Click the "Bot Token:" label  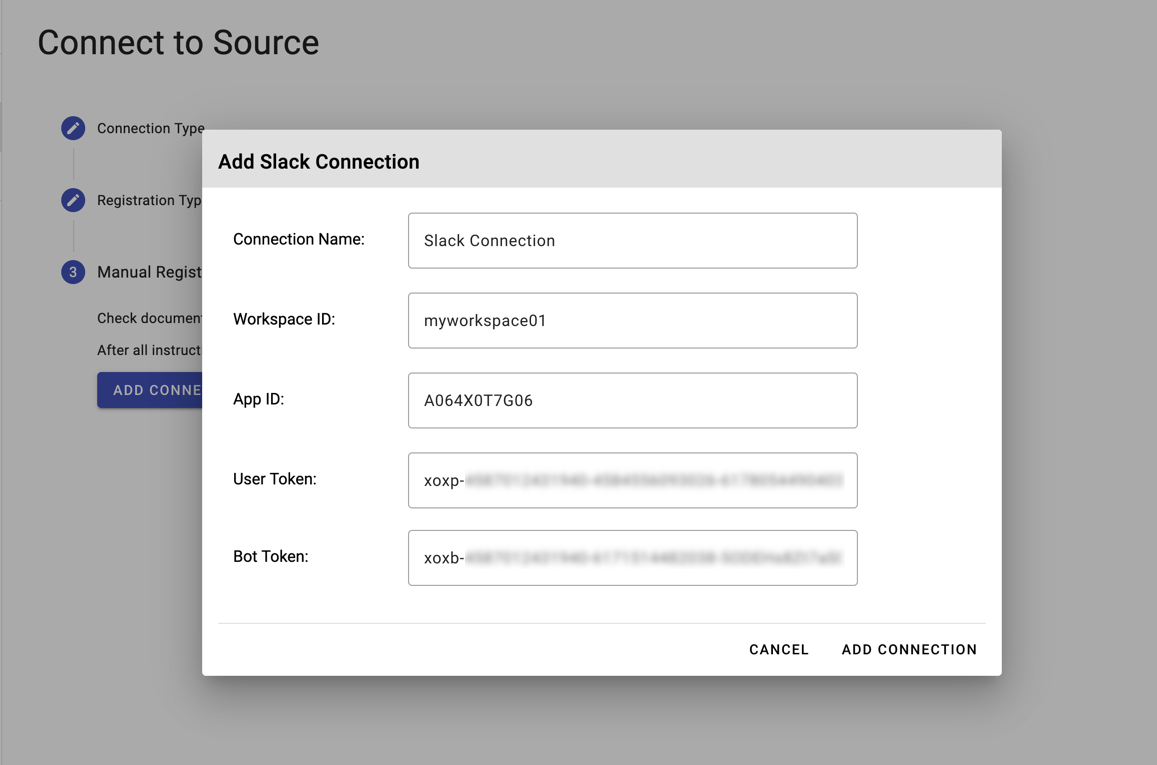point(270,556)
